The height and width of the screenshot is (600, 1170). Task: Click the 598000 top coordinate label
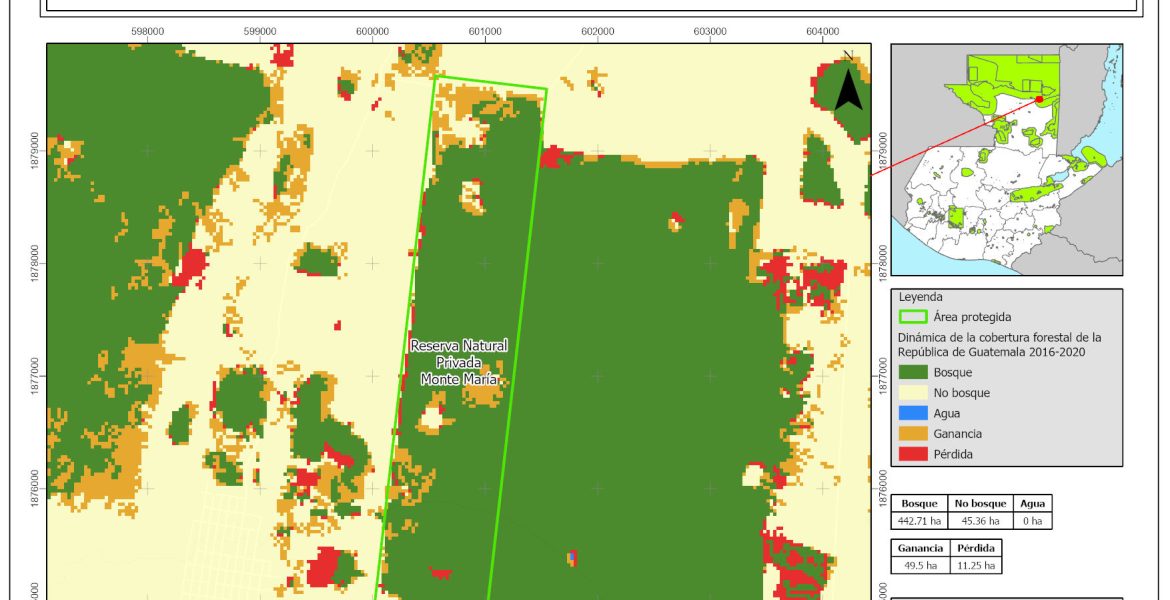coord(148,30)
